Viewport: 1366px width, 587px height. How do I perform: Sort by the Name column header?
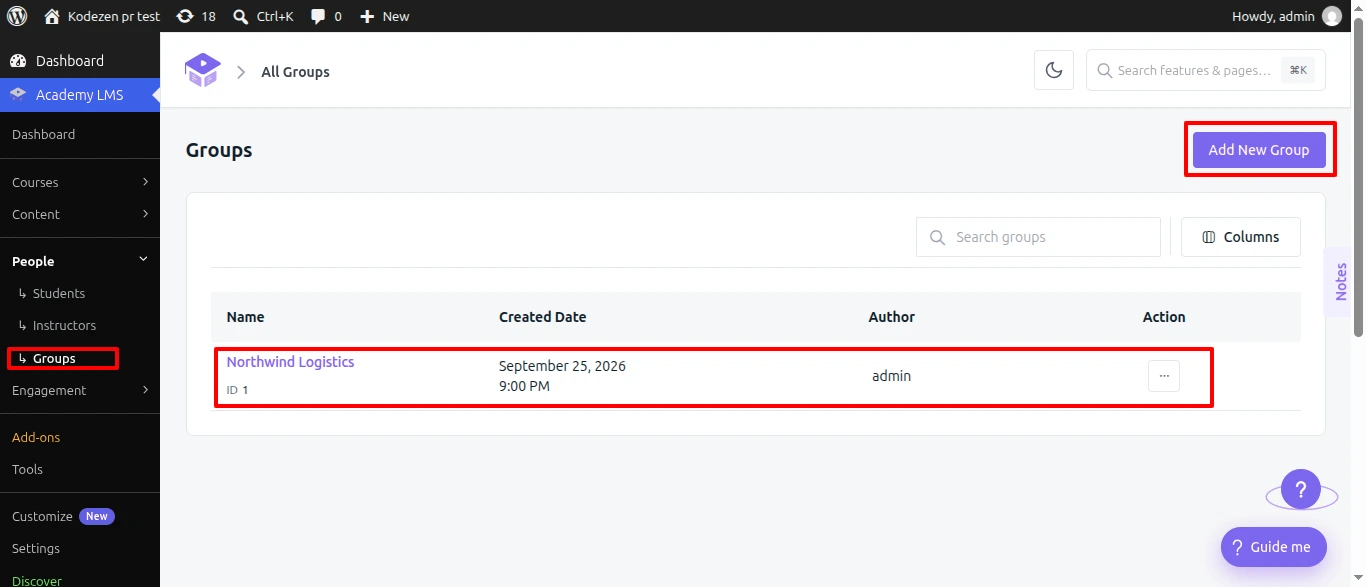point(245,317)
